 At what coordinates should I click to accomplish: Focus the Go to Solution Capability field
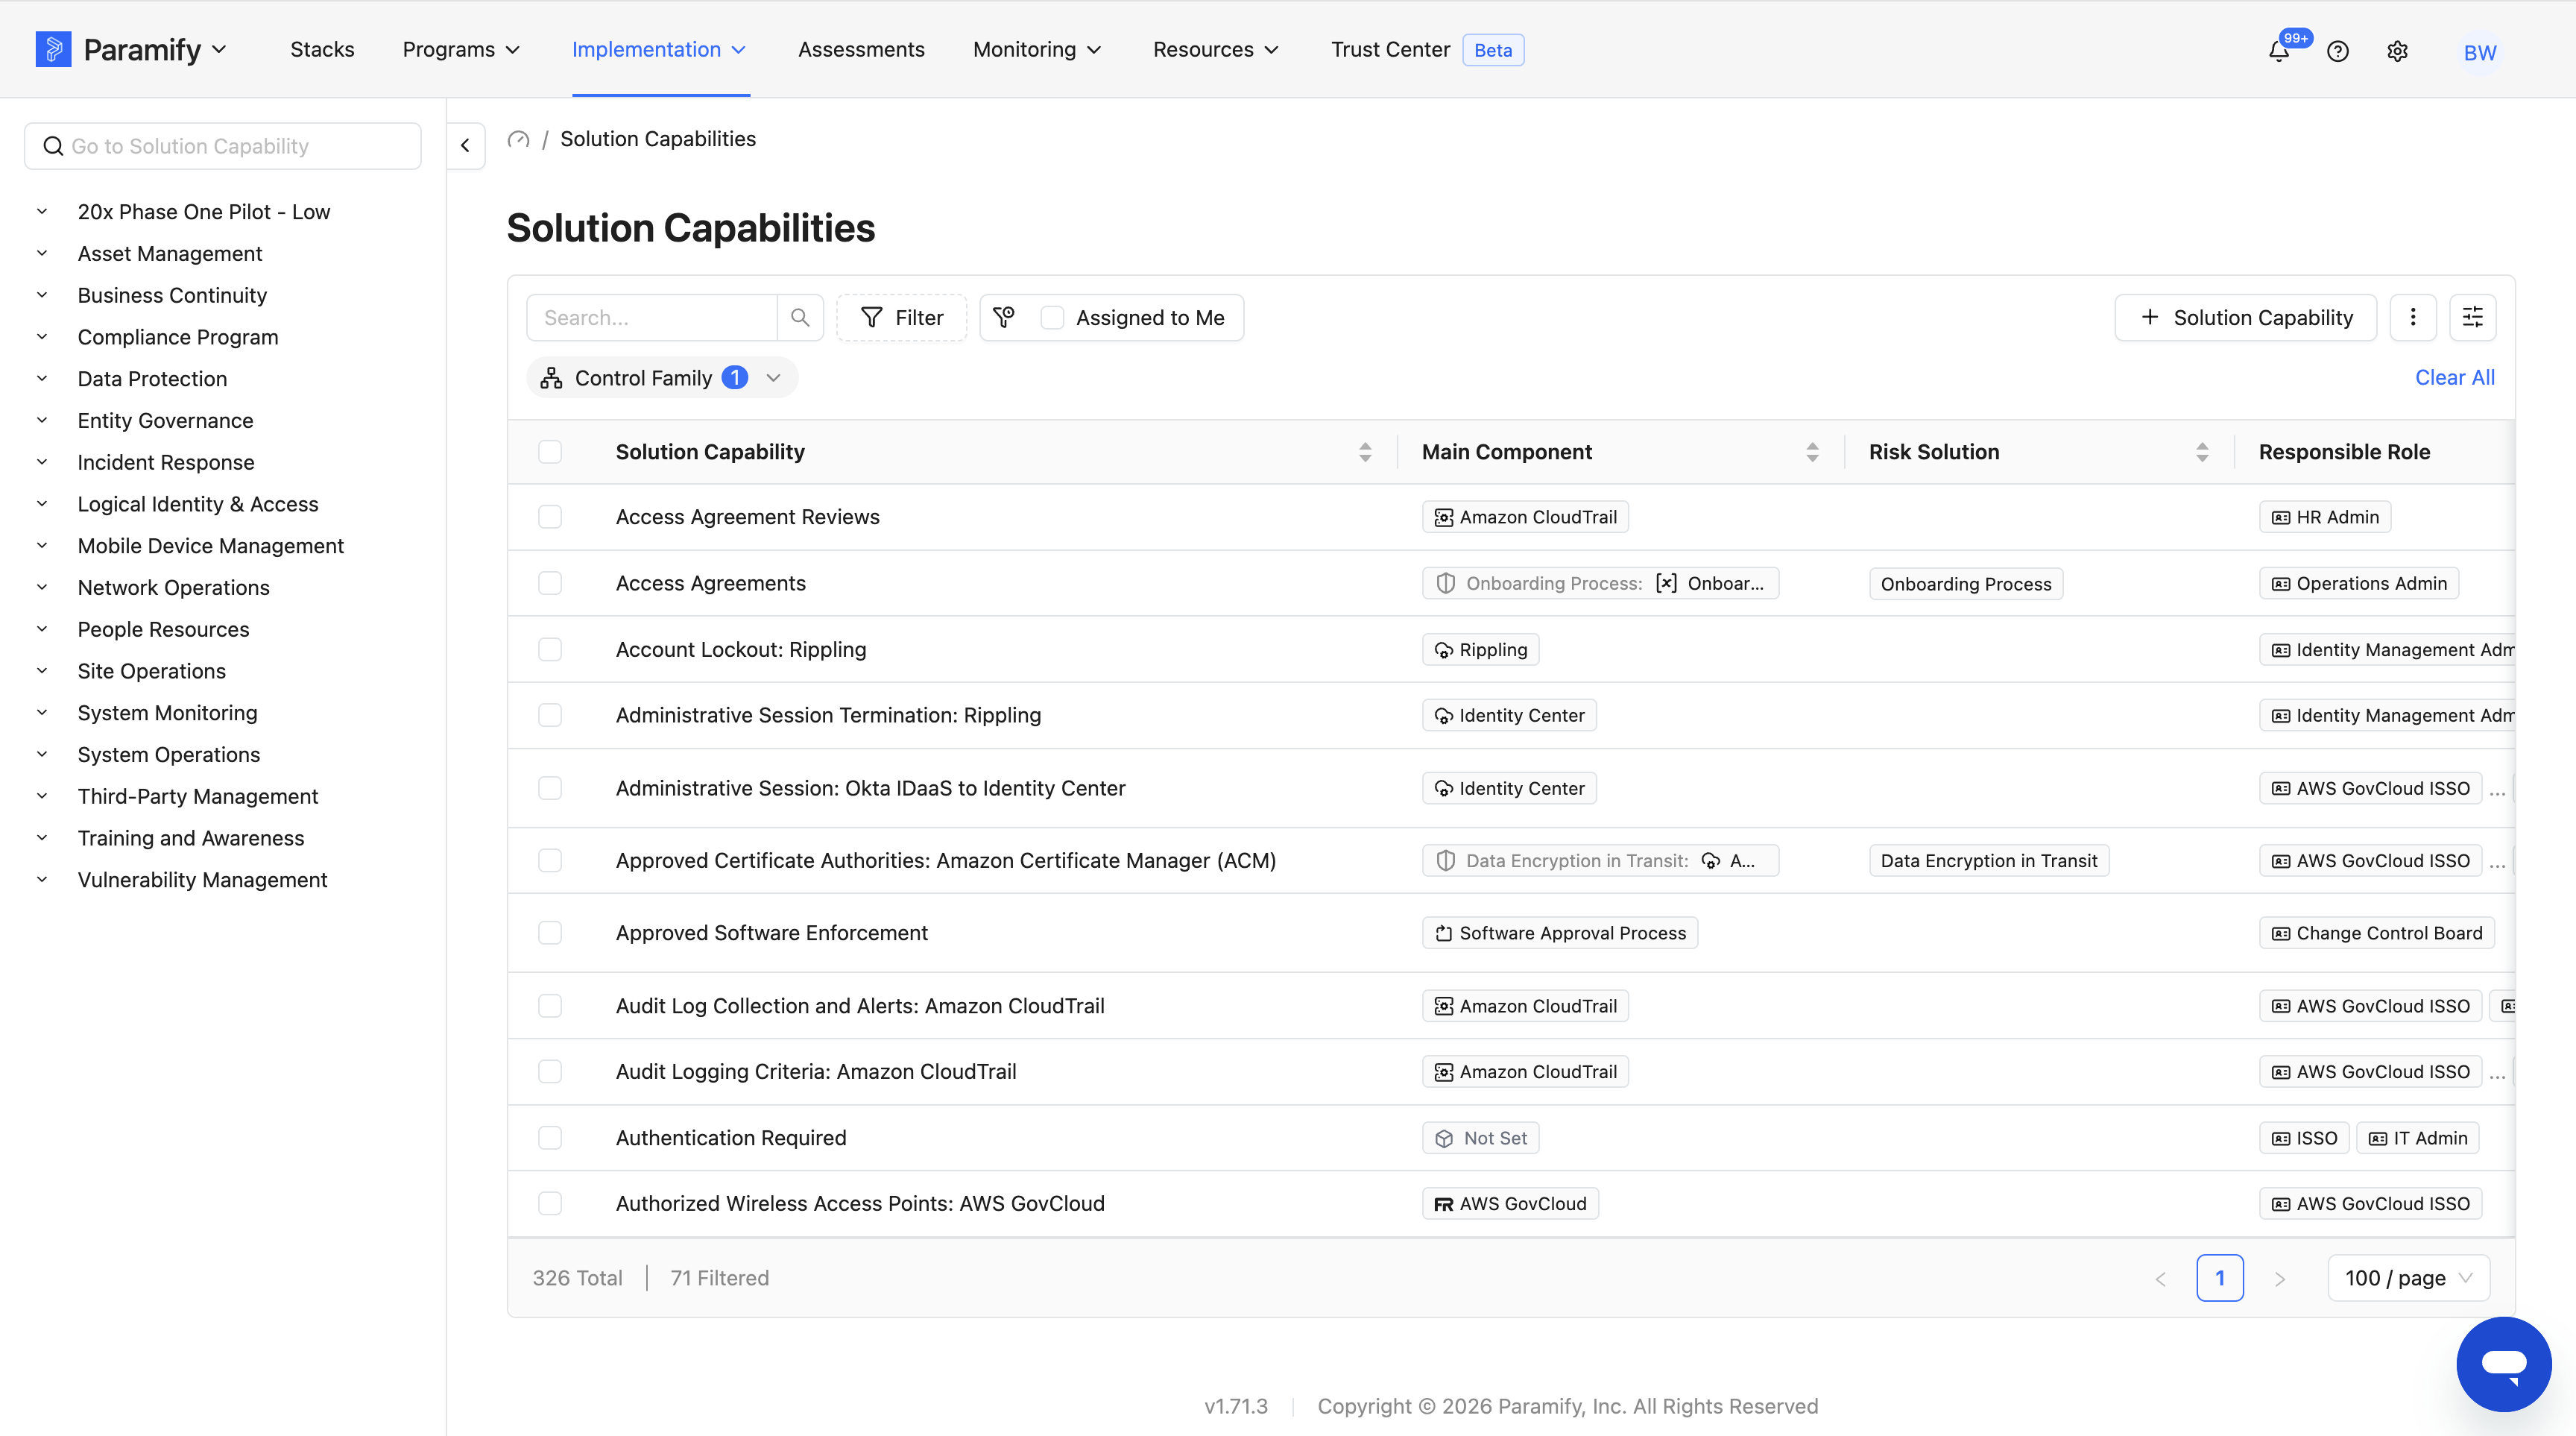(223, 146)
